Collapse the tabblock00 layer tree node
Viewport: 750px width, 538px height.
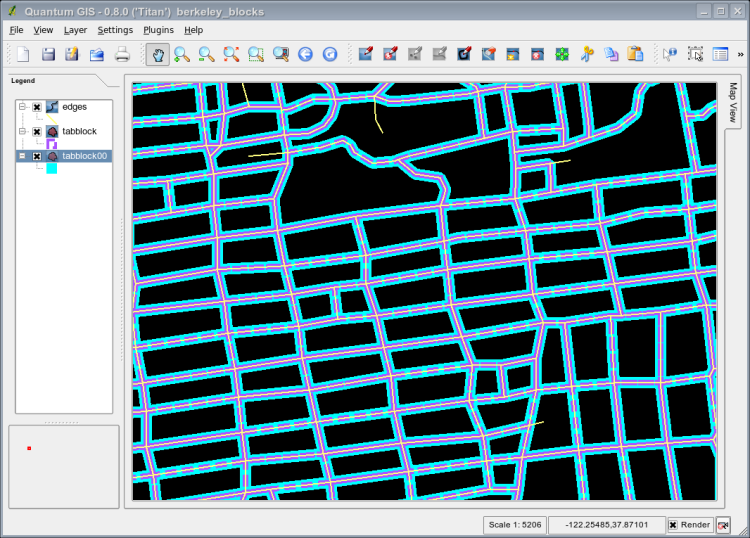point(22,156)
